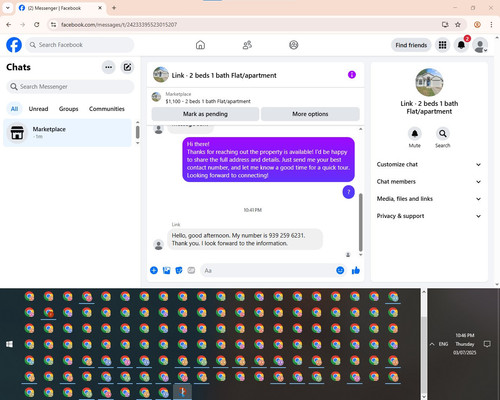This screenshot has height=400, width=500.
Task: Click the 10:41 PM timestamp
Action: [252, 210]
